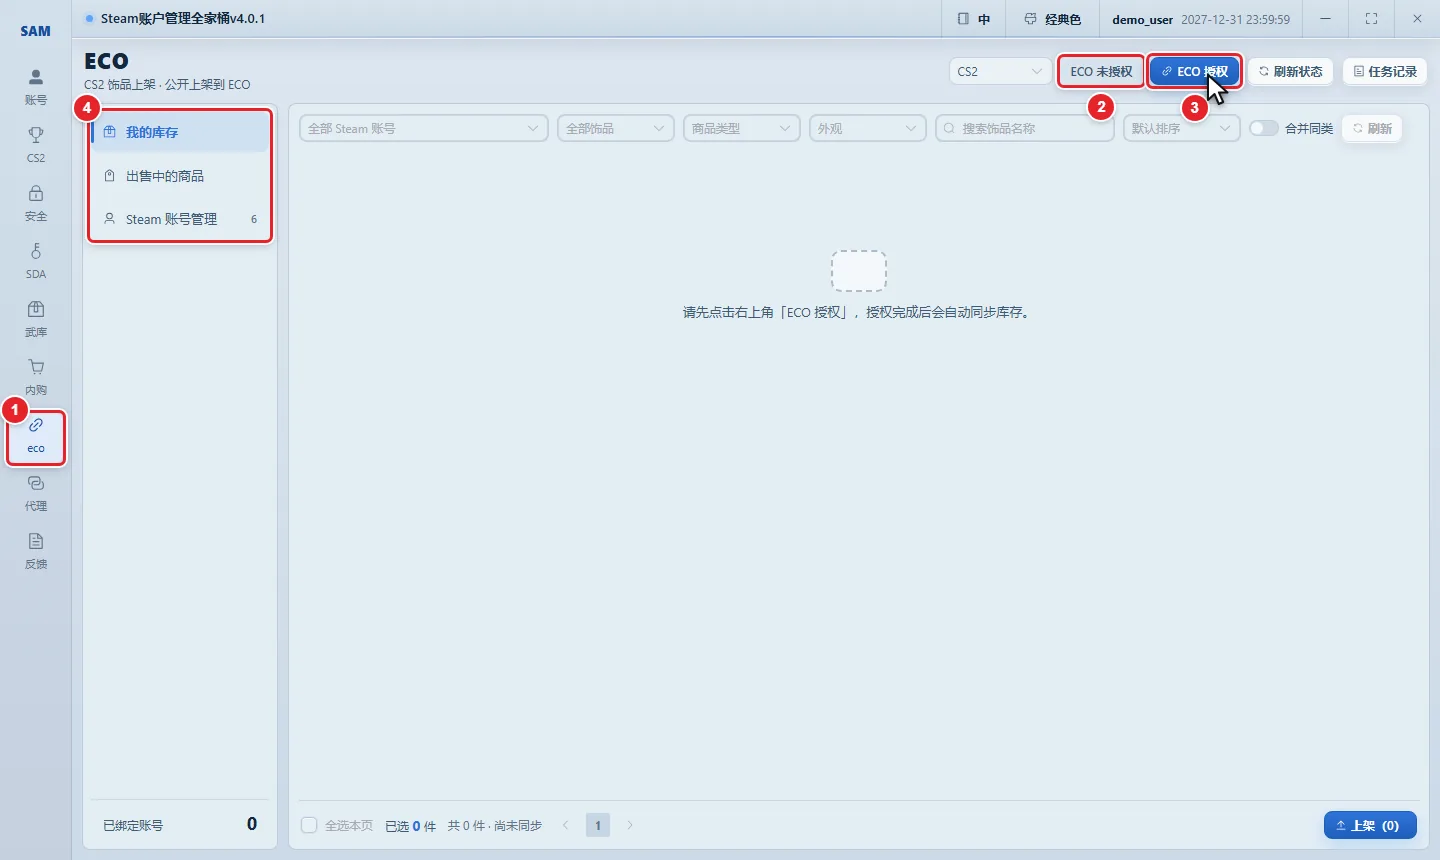Click the blue ECO 授权 button

1194,71
